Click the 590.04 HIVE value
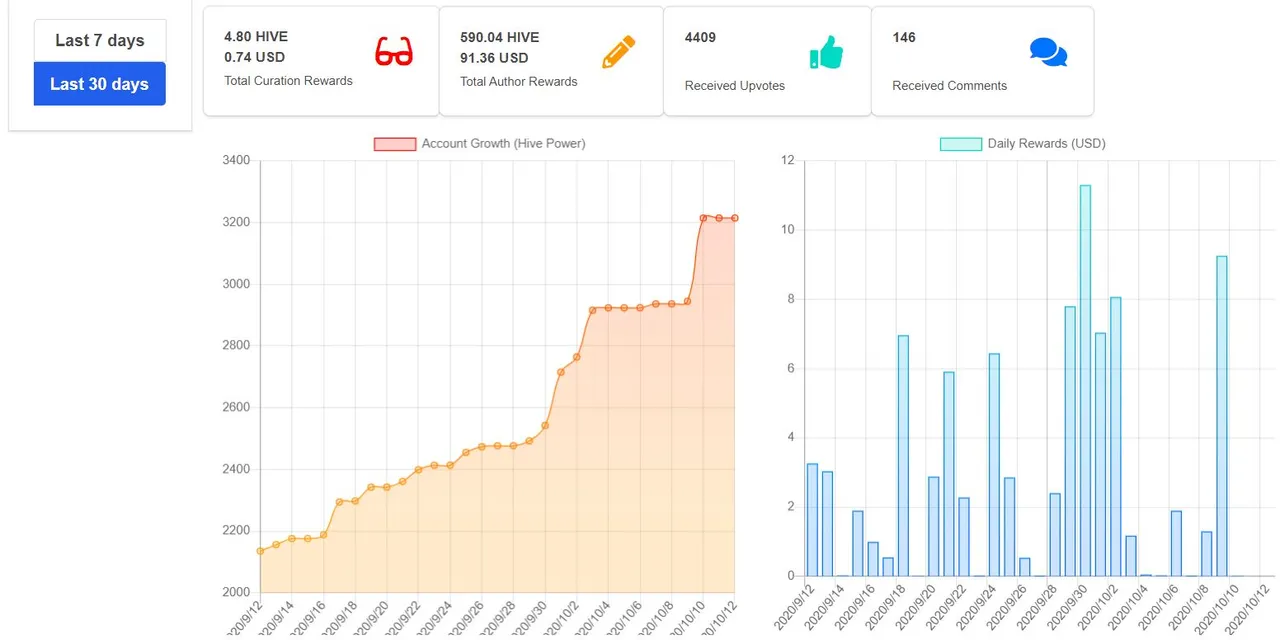The height and width of the screenshot is (640, 1280). (x=499, y=37)
